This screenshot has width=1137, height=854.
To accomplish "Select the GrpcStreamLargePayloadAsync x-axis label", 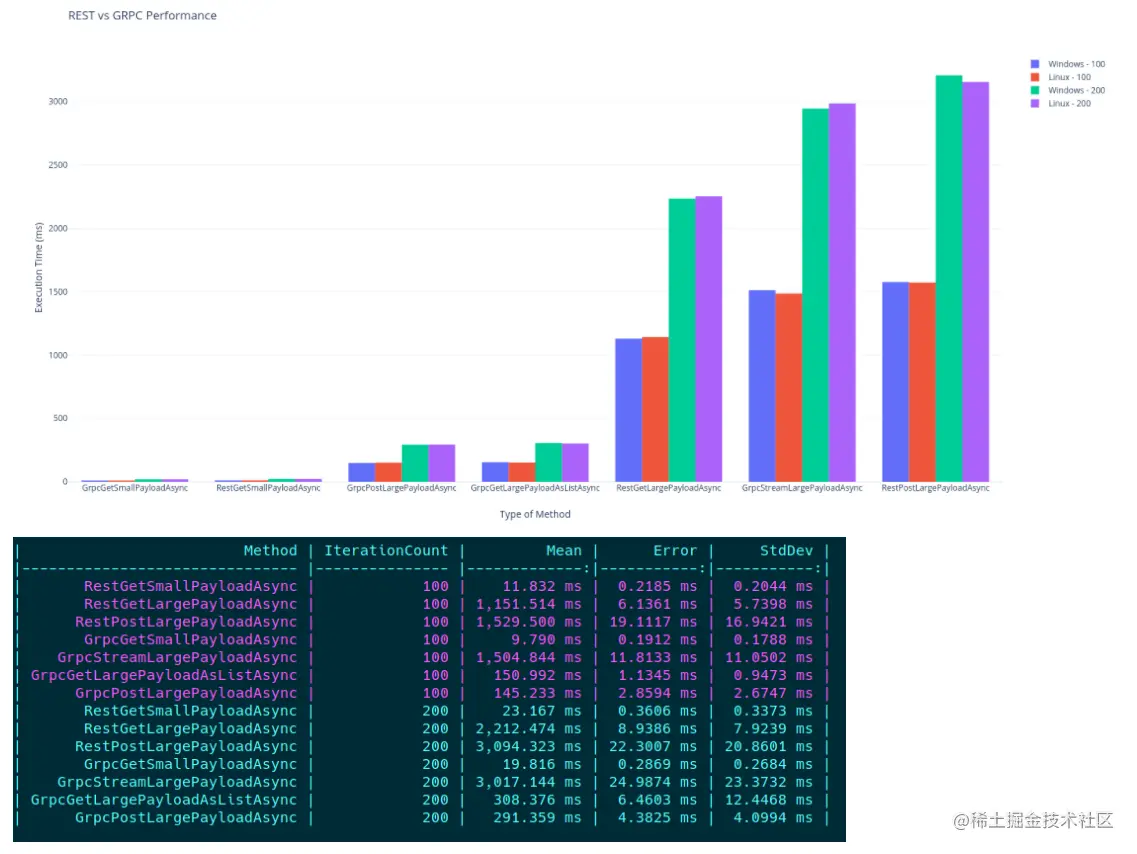I will 802,488.
